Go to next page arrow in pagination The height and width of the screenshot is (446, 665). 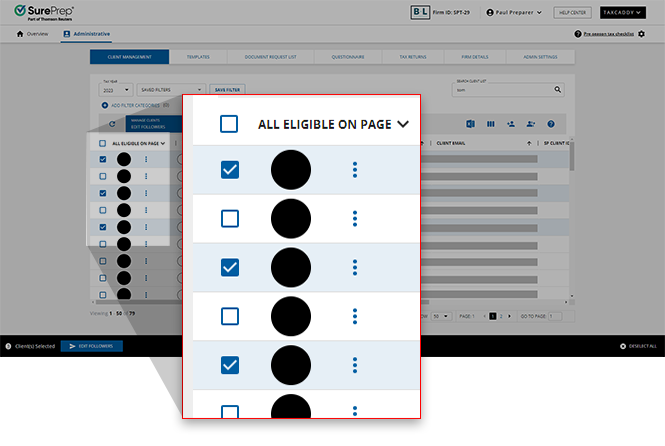point(509,316)
